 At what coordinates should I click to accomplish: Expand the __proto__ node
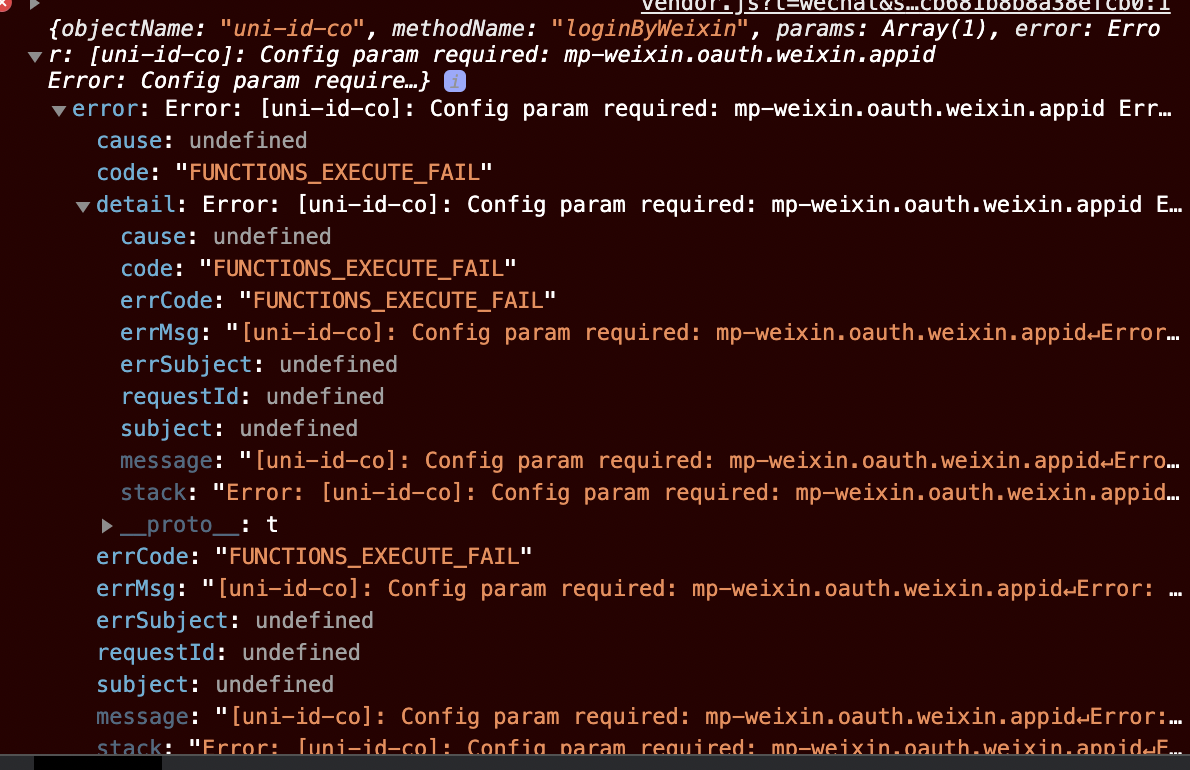107,525
